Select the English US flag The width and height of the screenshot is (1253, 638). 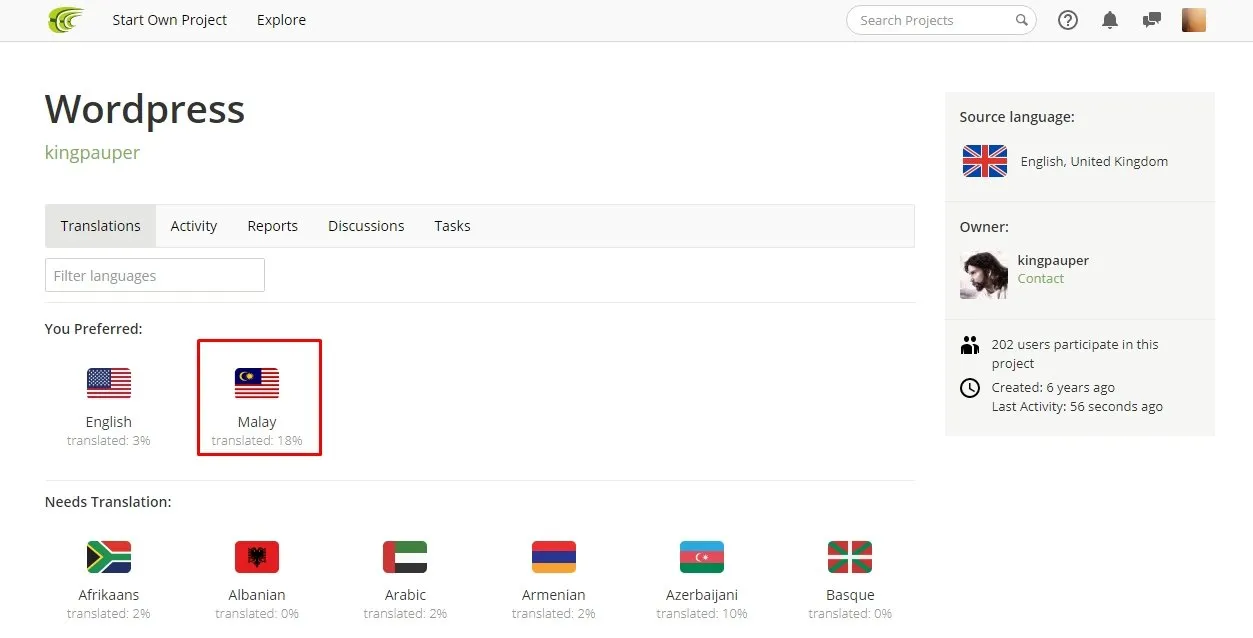109,383
